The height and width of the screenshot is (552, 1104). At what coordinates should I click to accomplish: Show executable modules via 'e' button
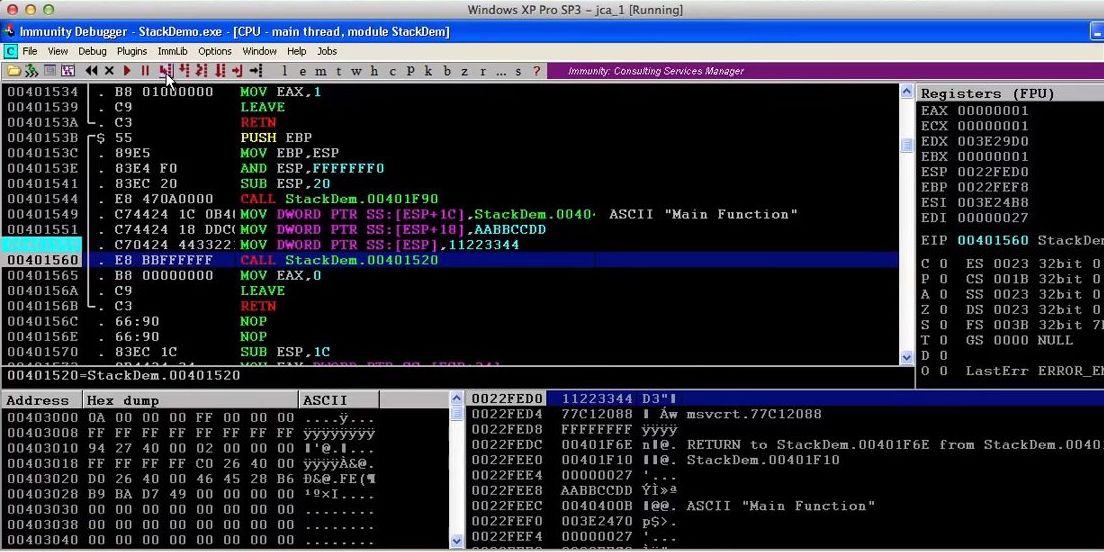(303, 70)
